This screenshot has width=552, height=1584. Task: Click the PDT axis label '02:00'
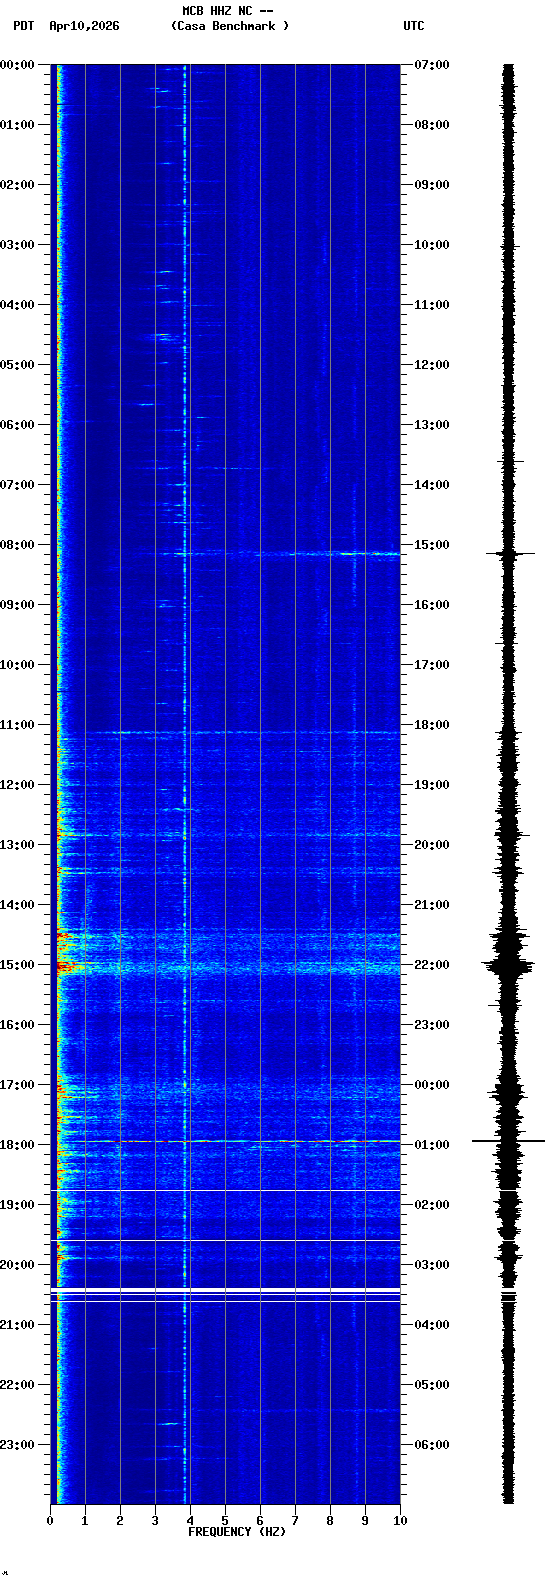(x=17, y=185)
